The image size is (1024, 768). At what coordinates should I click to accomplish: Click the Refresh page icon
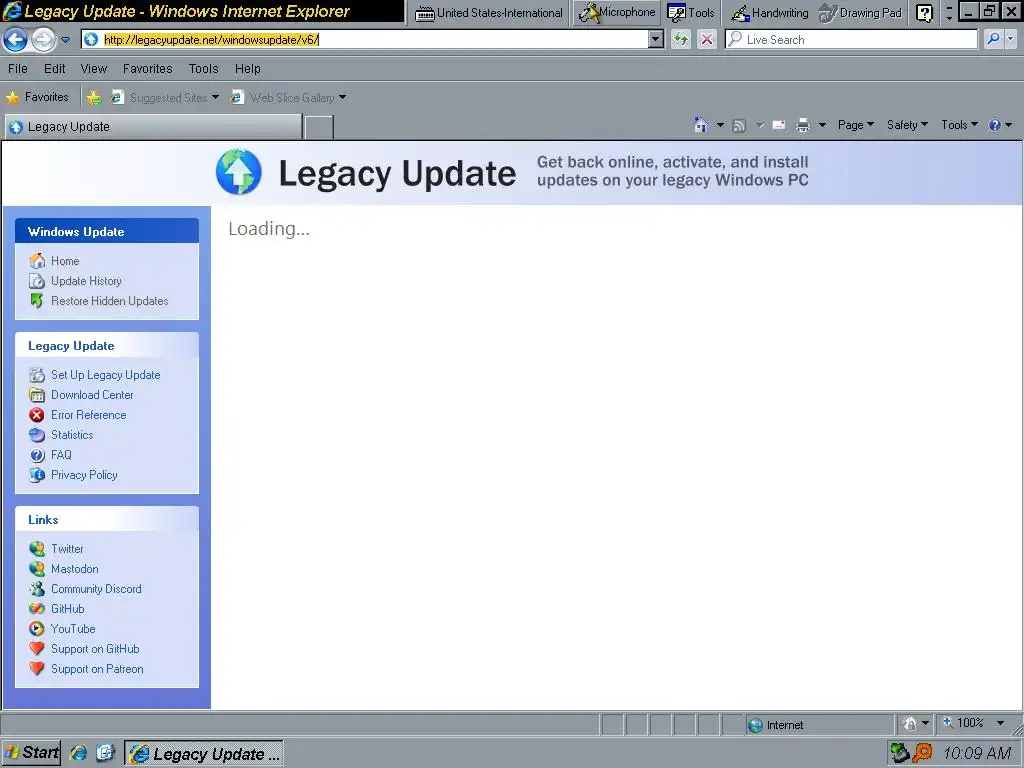[681, 40]
